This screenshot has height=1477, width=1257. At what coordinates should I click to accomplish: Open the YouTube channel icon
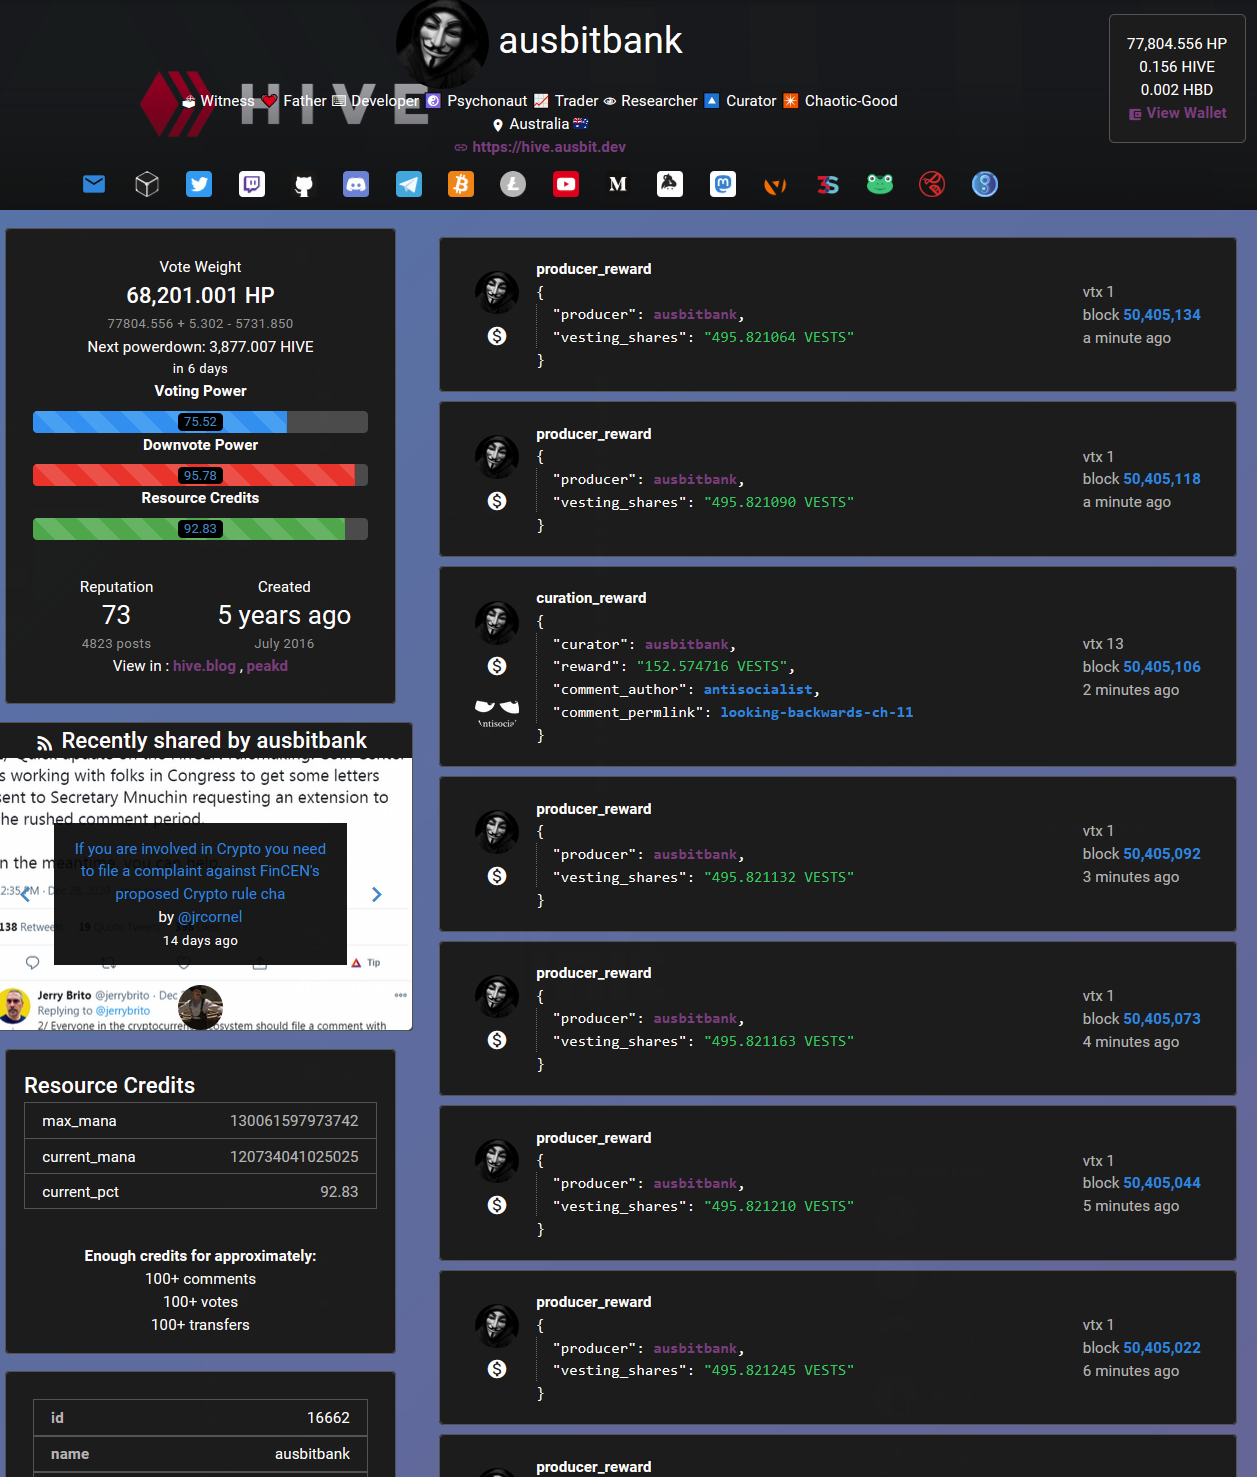pyautogui.click(x=566, y=184)
